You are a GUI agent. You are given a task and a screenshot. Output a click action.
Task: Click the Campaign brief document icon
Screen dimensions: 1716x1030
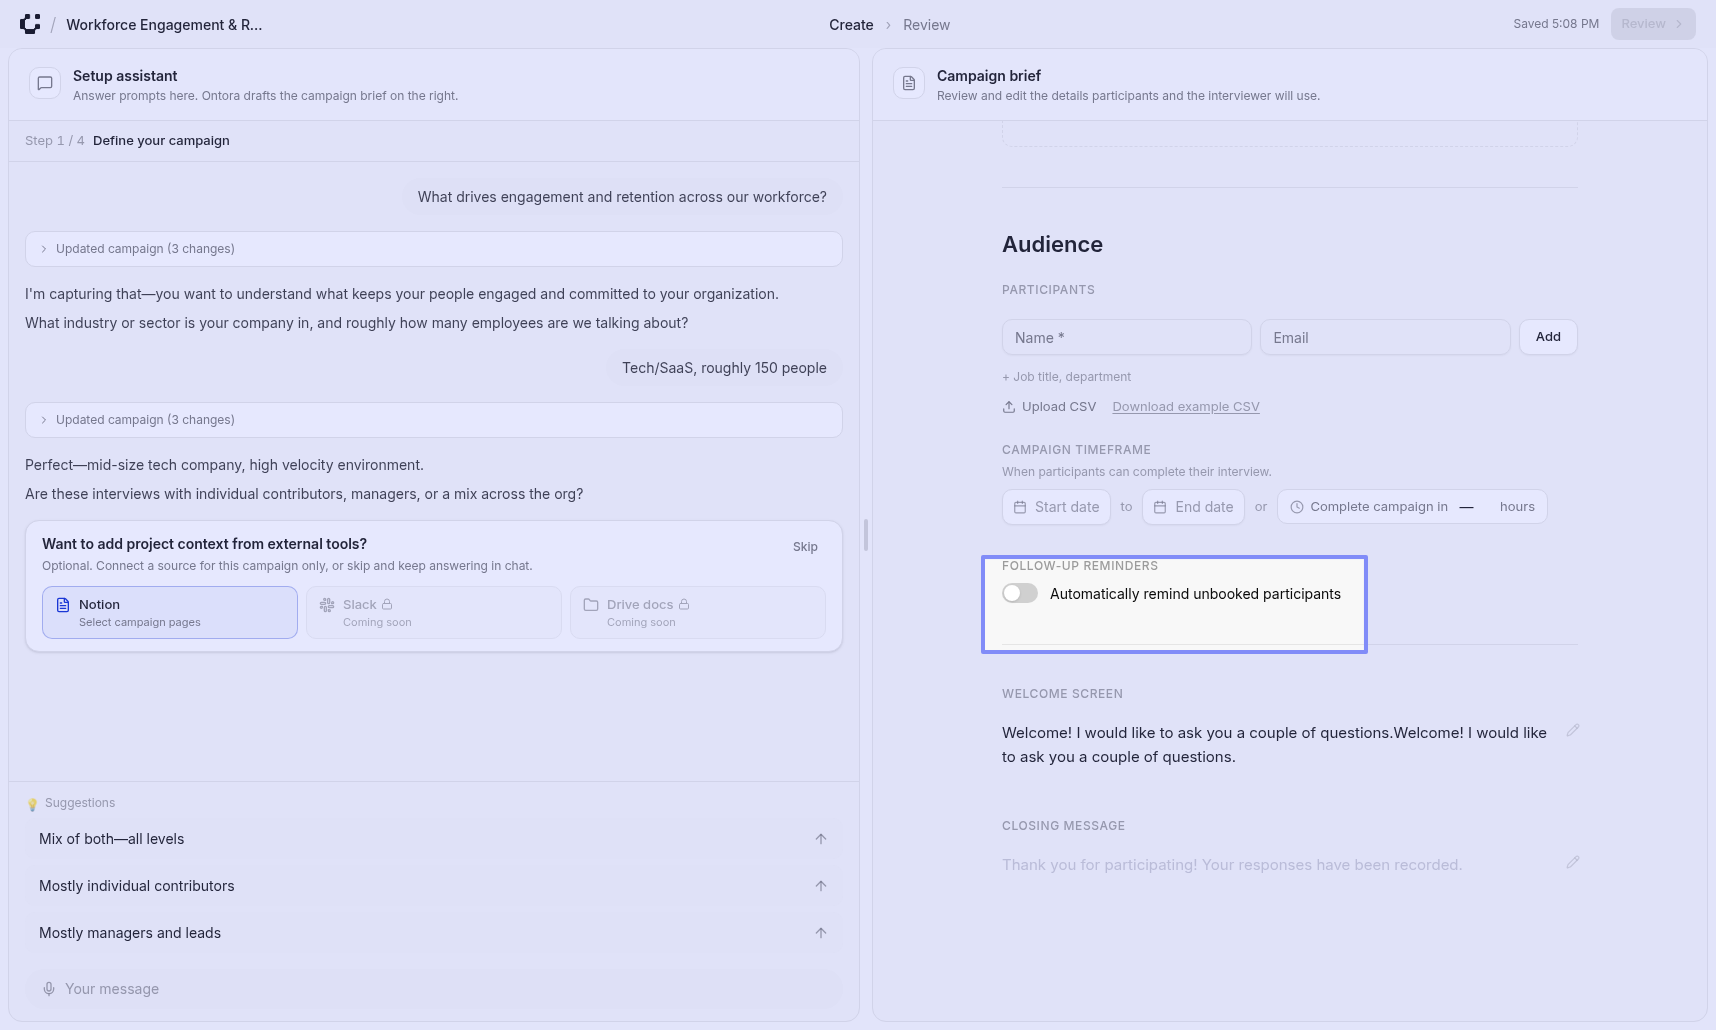909,84
